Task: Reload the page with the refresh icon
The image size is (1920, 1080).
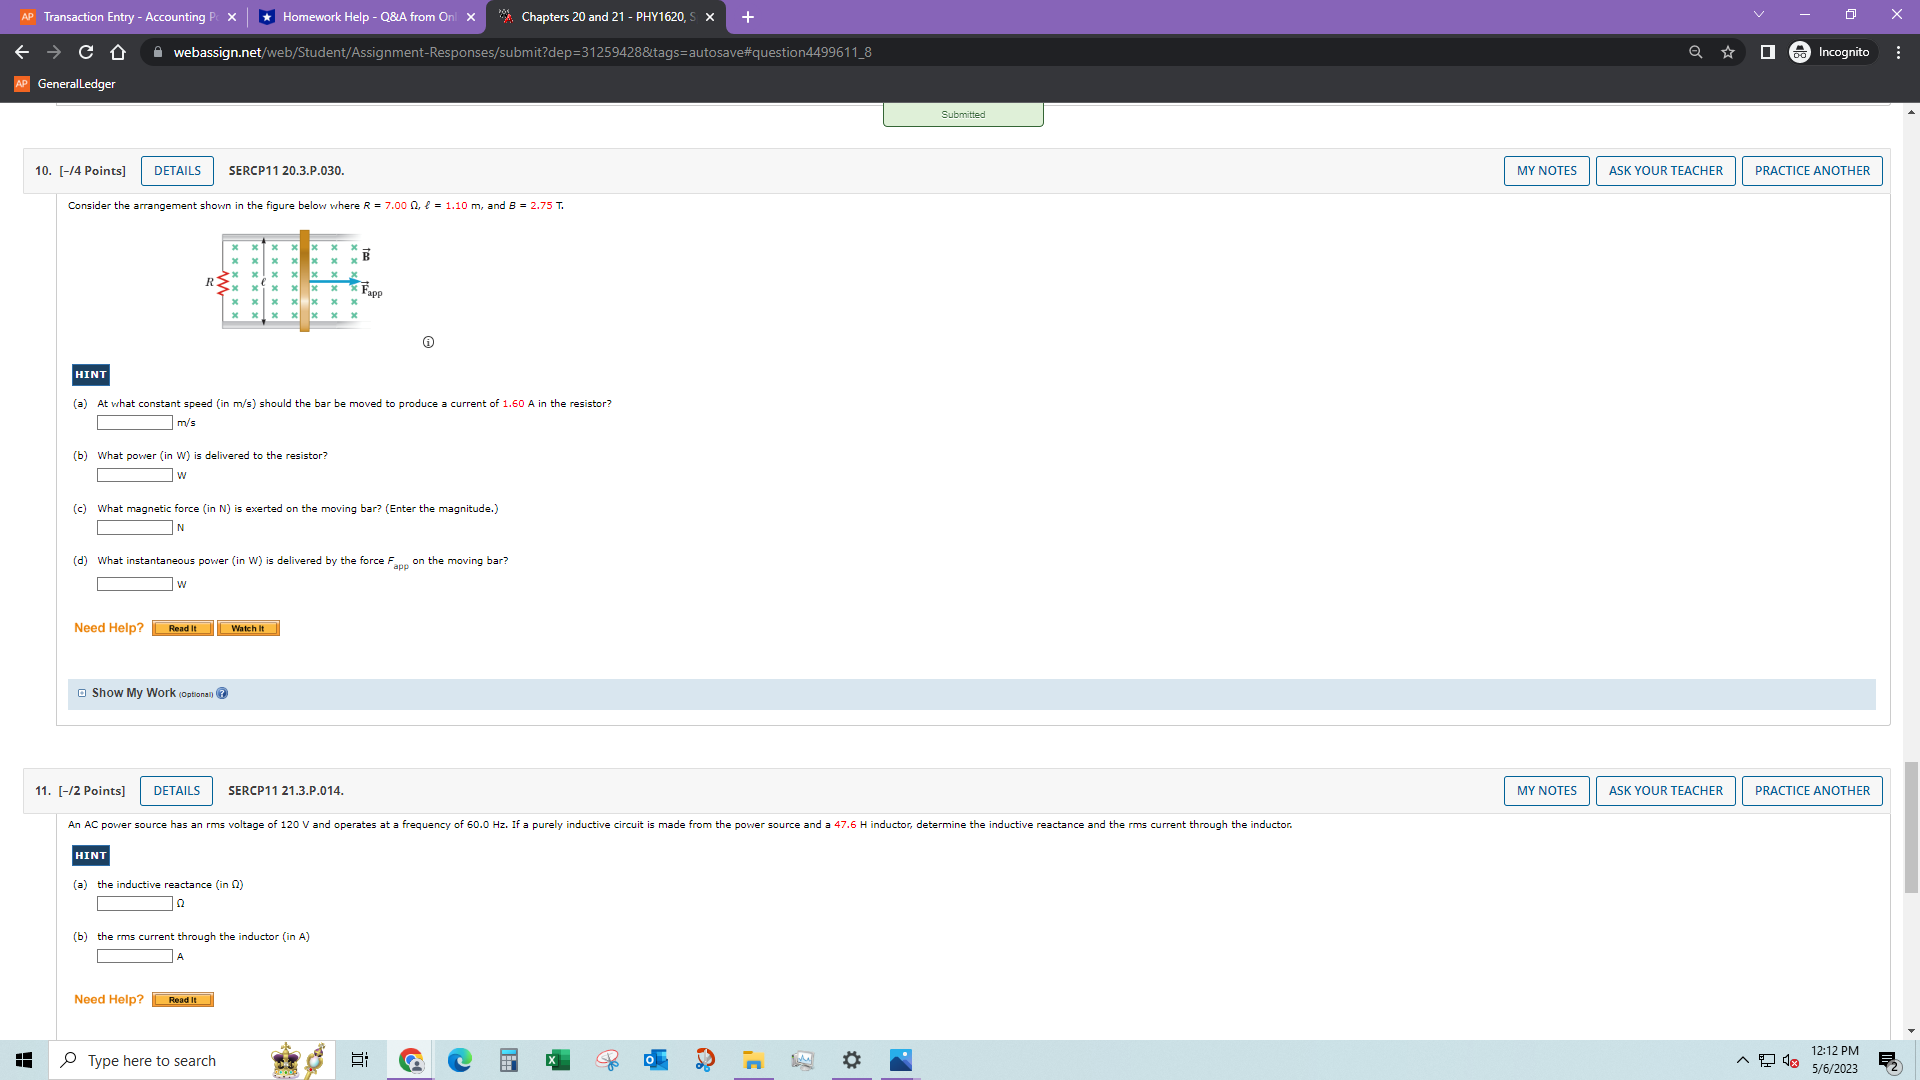Action: (86, 52)
